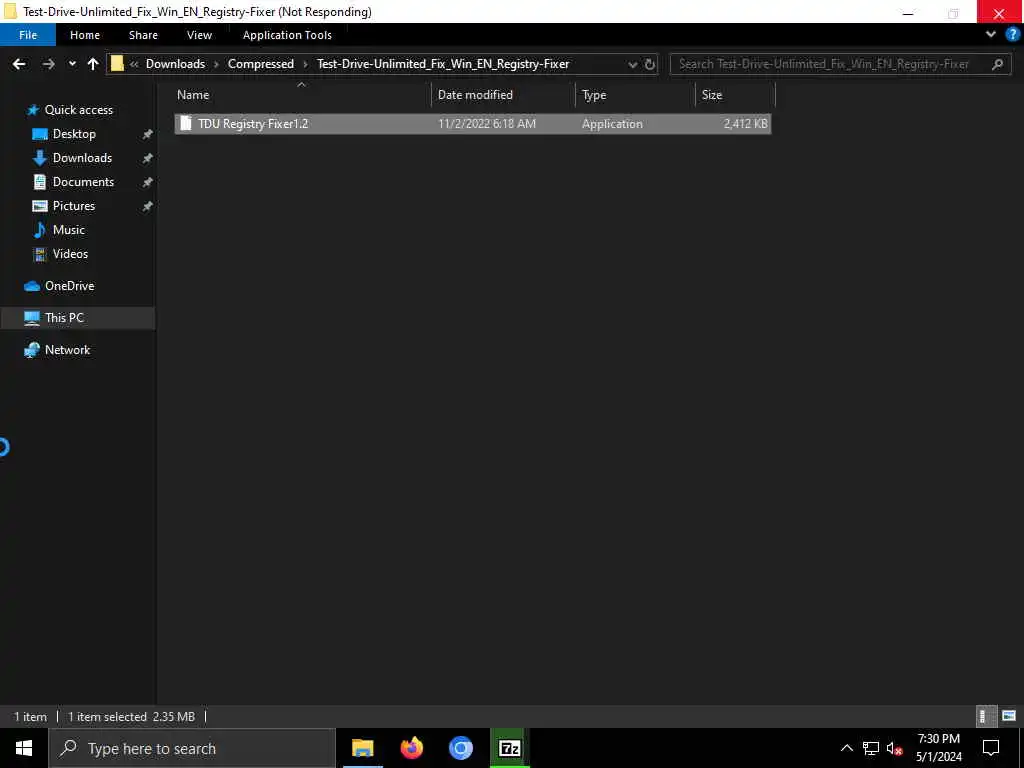Open Documents in the navigation pane

83,182
